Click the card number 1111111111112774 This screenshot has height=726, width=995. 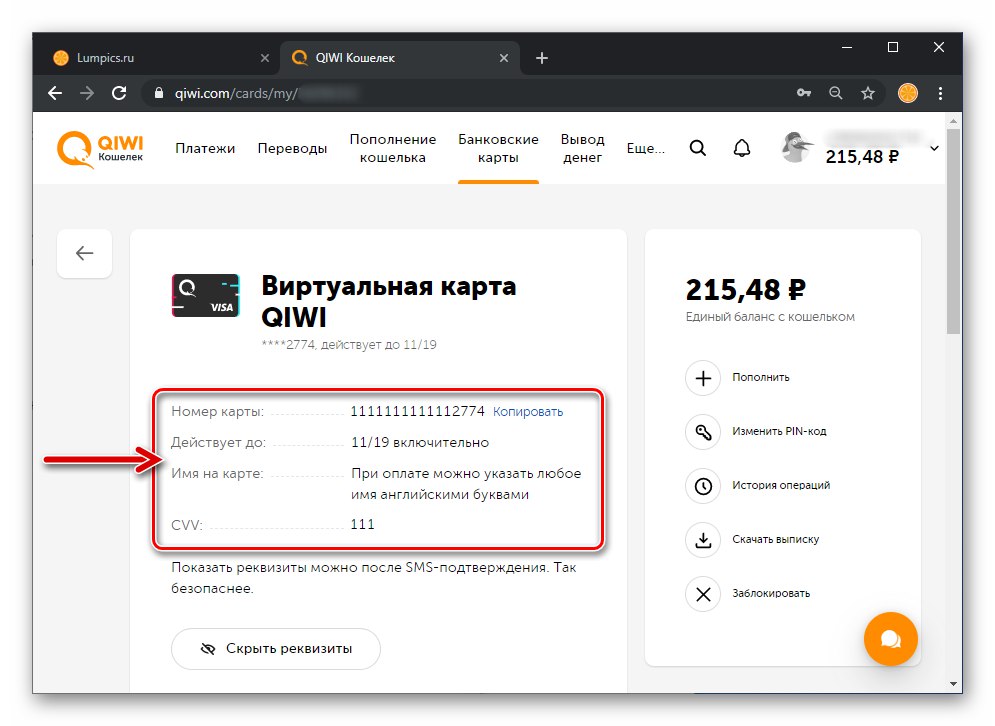418,411
